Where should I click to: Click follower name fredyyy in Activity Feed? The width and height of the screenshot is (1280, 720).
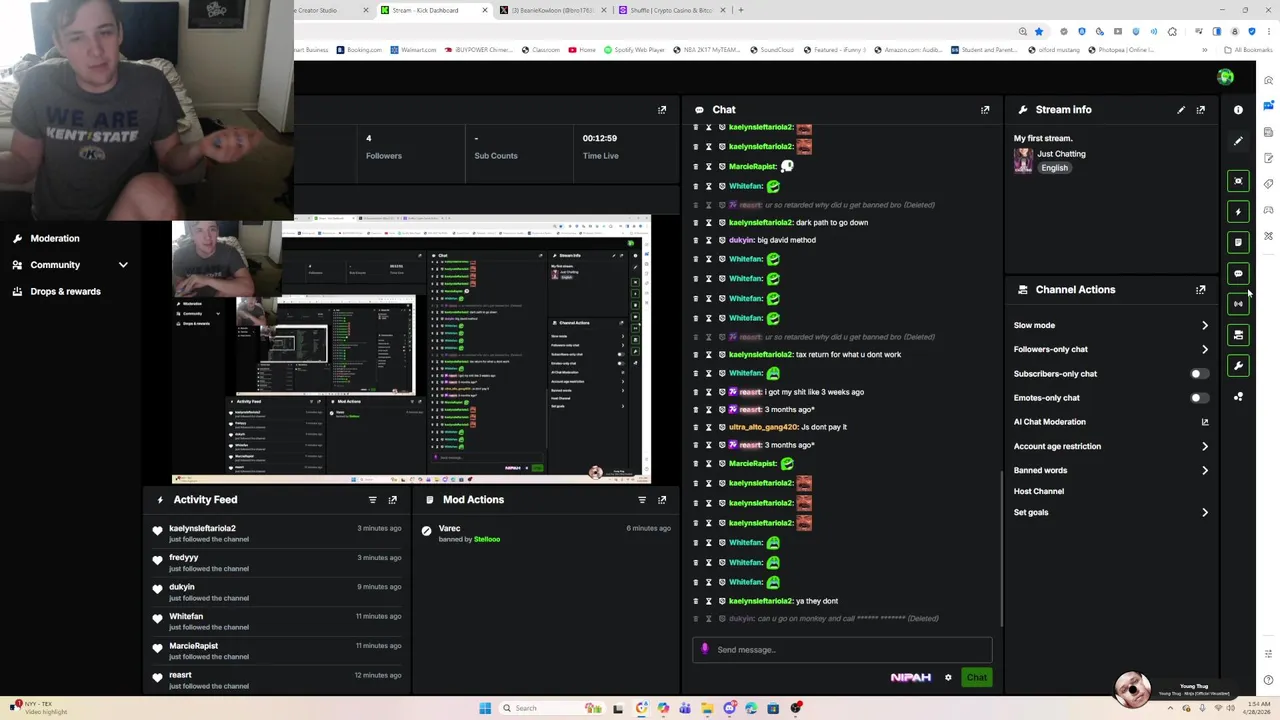[x=184, y=558]
